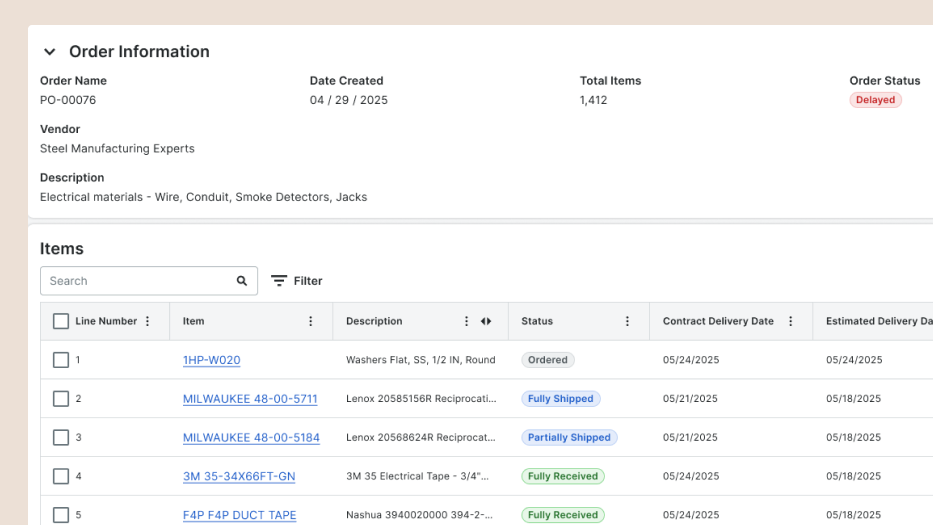Click line 2 estimated date 05/18/2025

[853, 399]
